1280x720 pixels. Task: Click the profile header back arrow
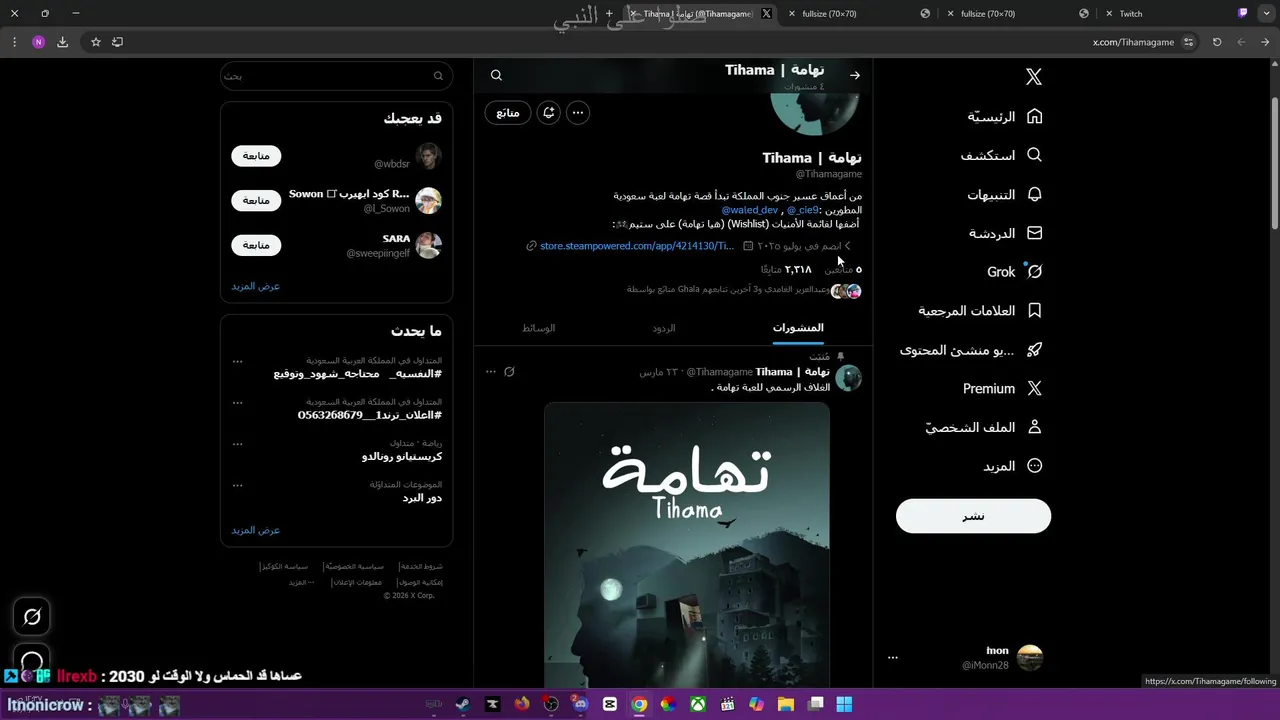pyautogui.click(x=855, y=75)
